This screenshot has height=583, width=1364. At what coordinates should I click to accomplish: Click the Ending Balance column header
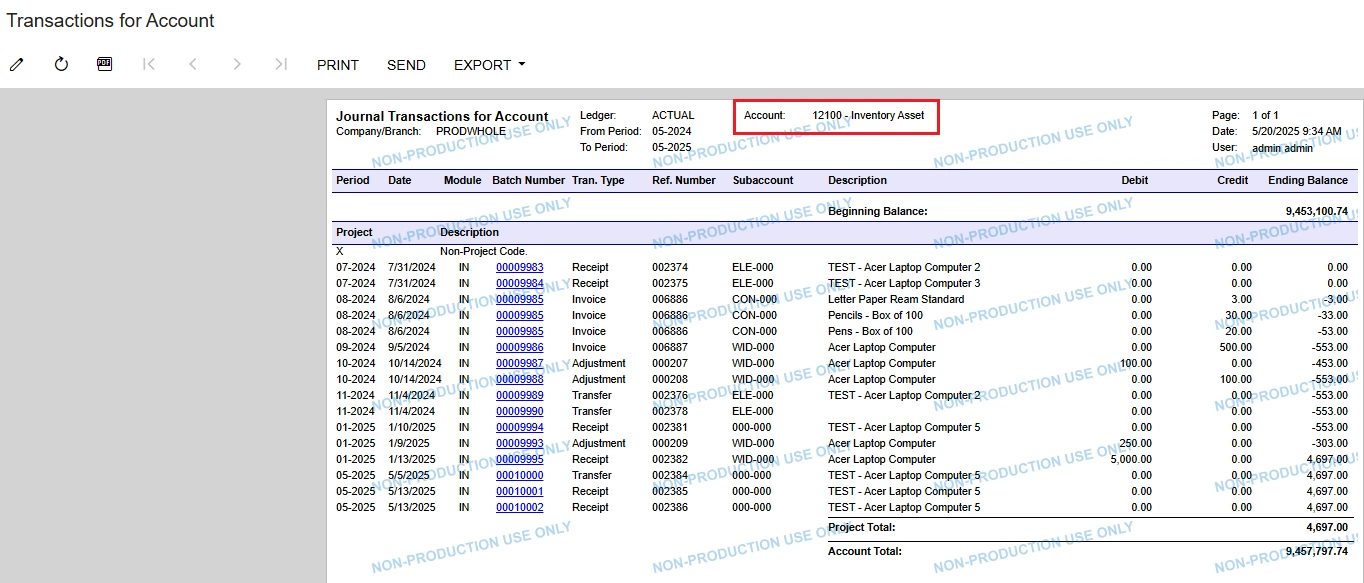click(1308, 180)
